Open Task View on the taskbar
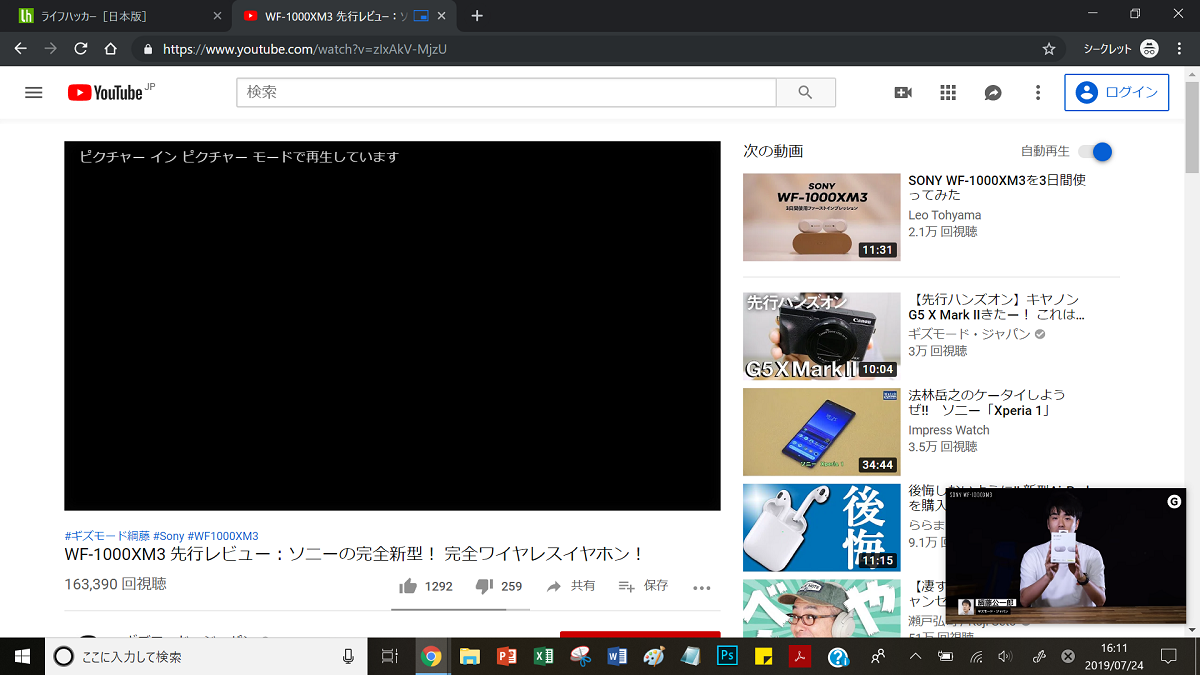 (x=390, y=656)
